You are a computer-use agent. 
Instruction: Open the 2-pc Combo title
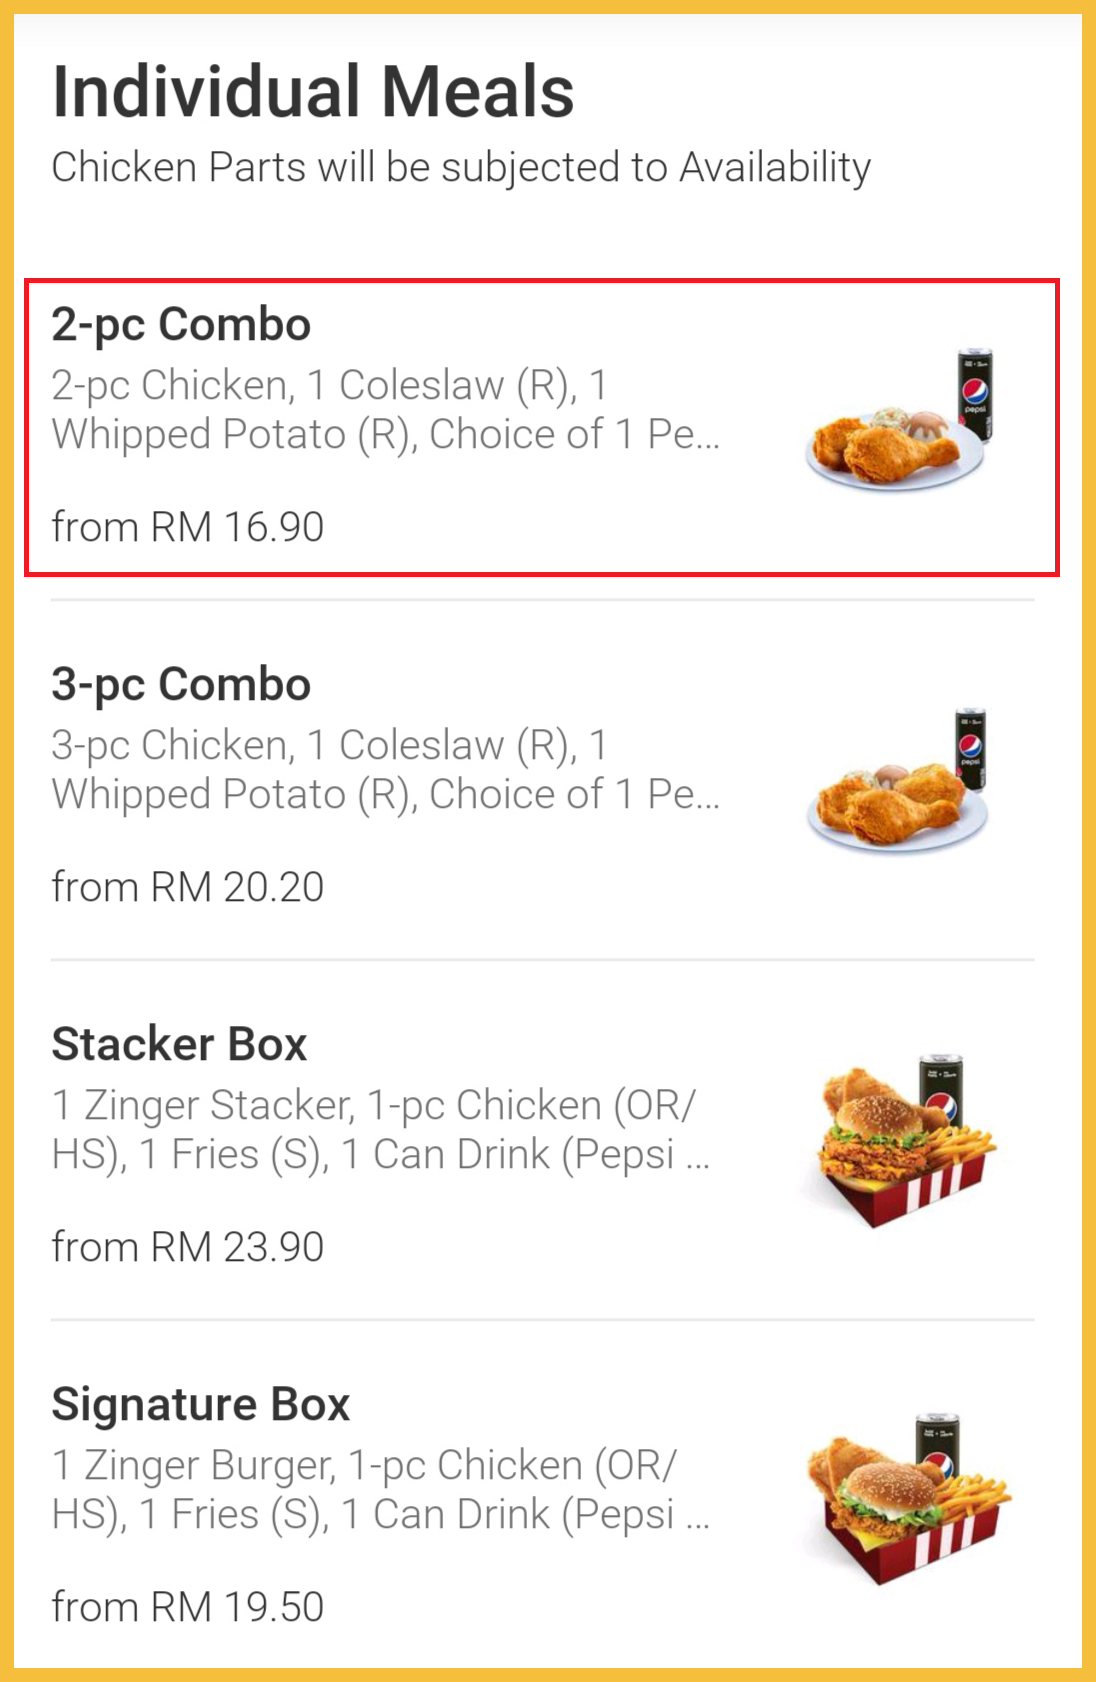[x=181, y=325]
